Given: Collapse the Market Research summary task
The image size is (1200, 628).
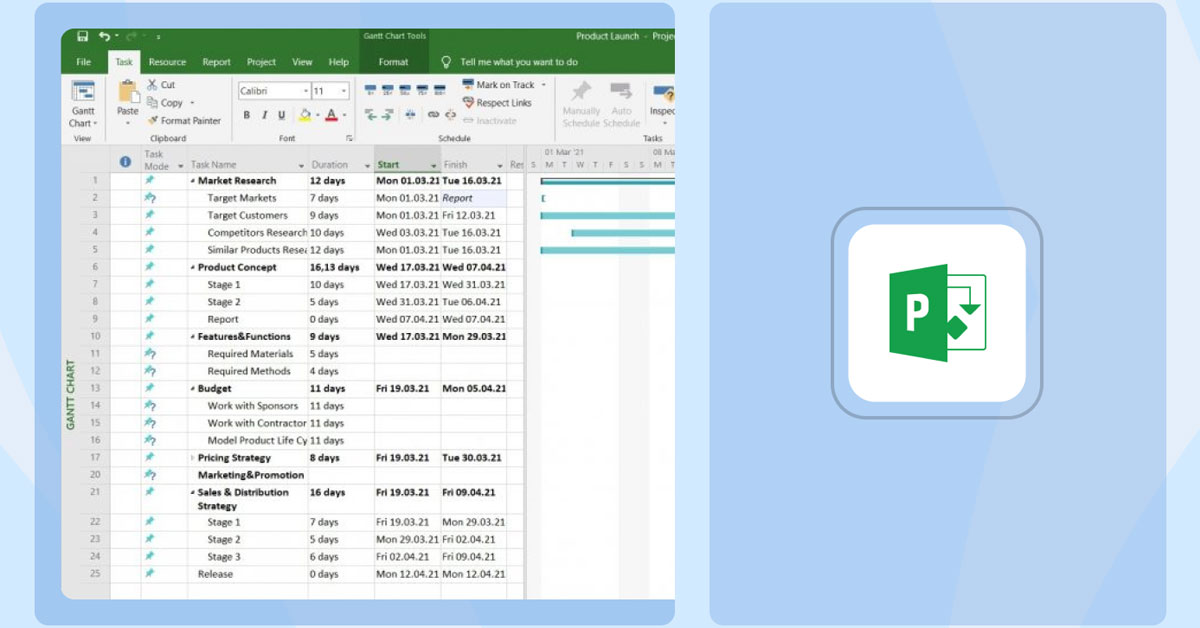Looking at the screenshot, I should tap(193, 181).
